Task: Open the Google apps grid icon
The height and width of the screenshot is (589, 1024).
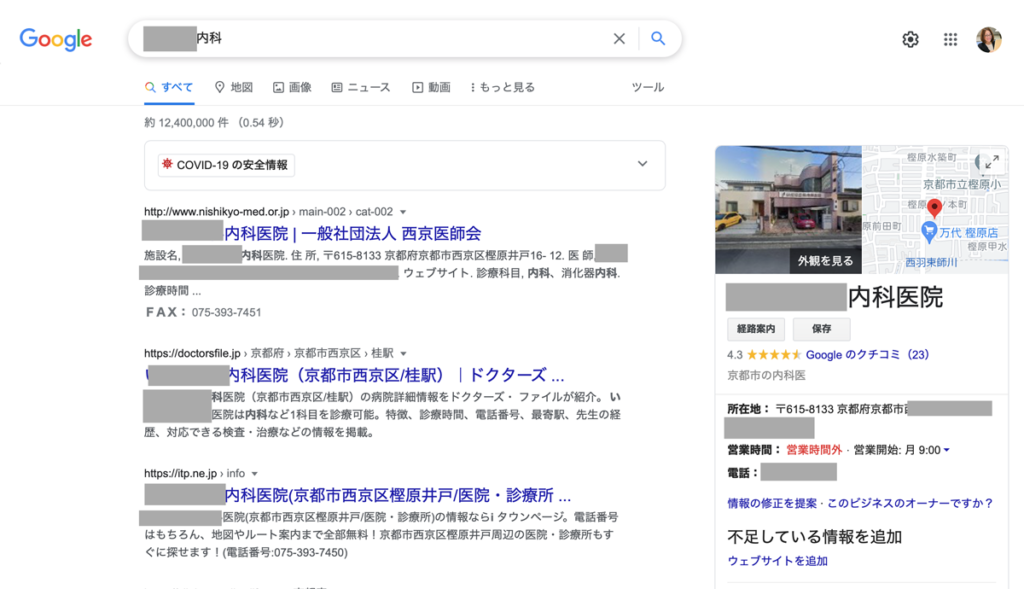Action: point(950,40)
